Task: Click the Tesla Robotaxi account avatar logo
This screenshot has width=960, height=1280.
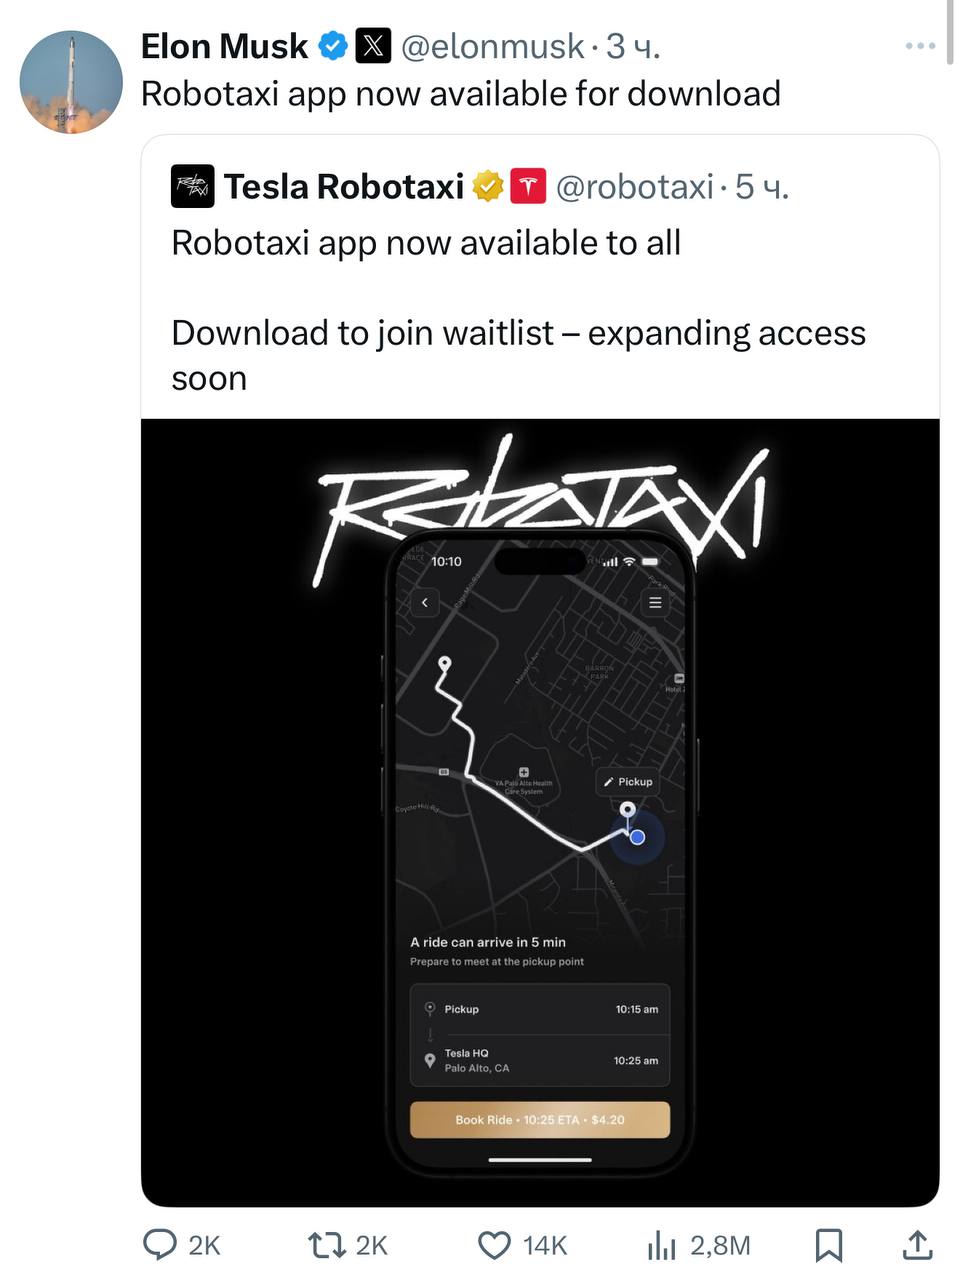Action: click(192, 186)
